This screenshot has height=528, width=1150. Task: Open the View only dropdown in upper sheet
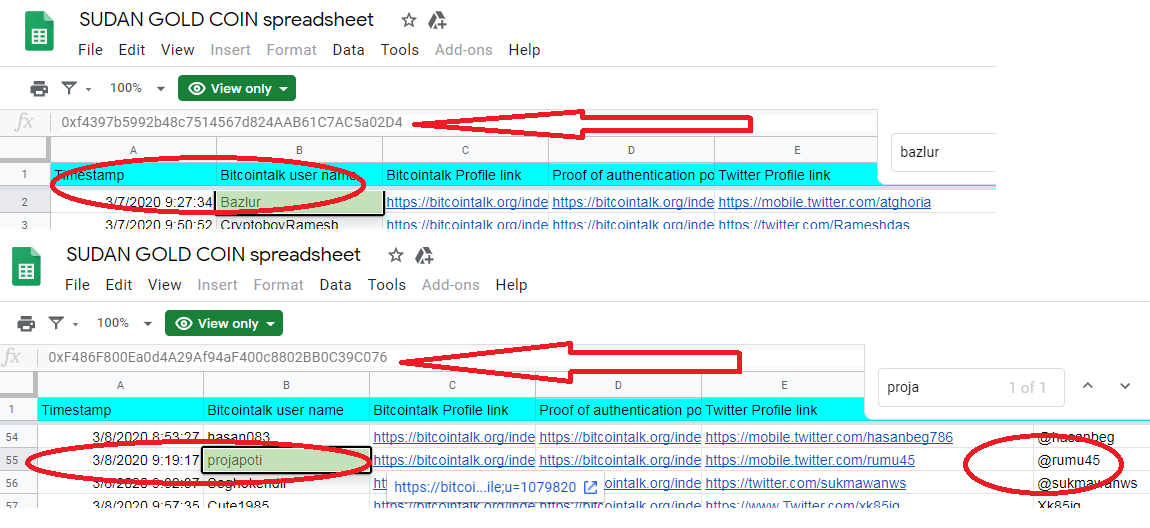pyautogui.click(x=237, y=89)
